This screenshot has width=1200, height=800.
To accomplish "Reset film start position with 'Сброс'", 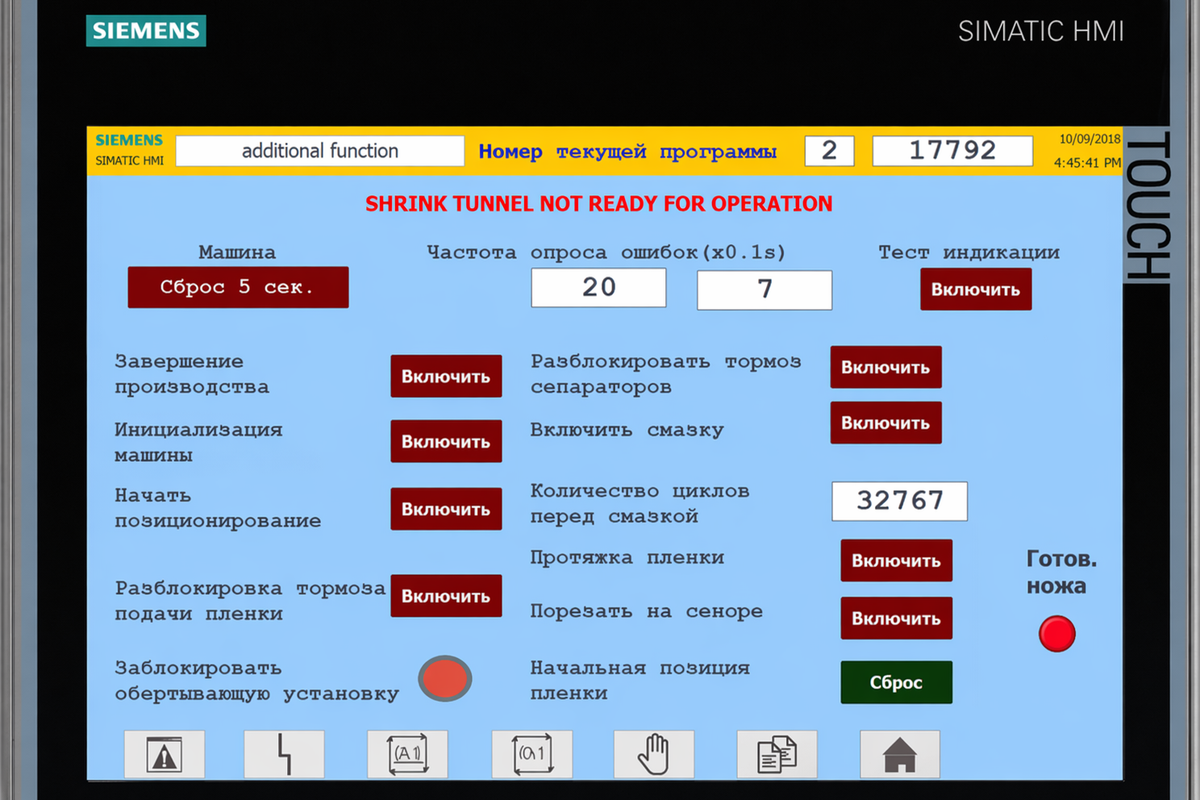I will [896, 682].
